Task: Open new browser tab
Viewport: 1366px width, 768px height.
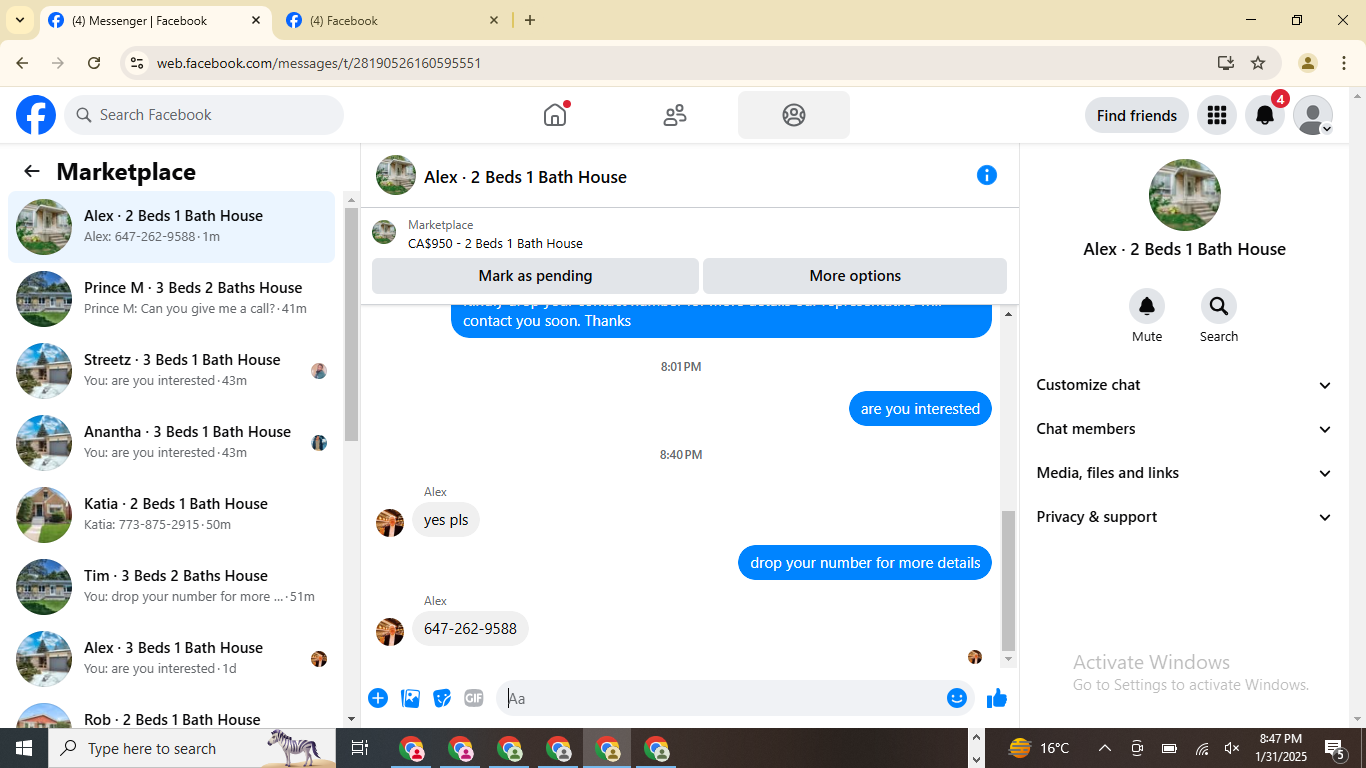Action: tap(530, 20)
